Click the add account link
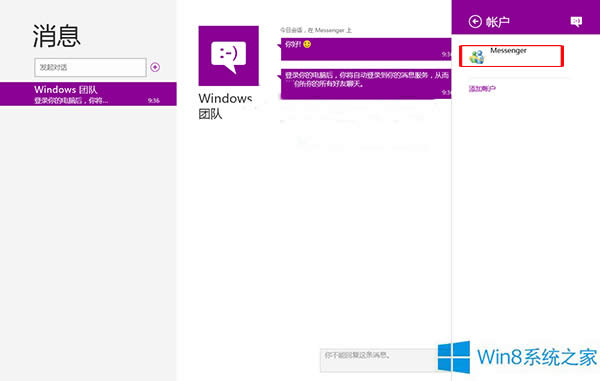 pyautogui.click(x=482, y=89)
